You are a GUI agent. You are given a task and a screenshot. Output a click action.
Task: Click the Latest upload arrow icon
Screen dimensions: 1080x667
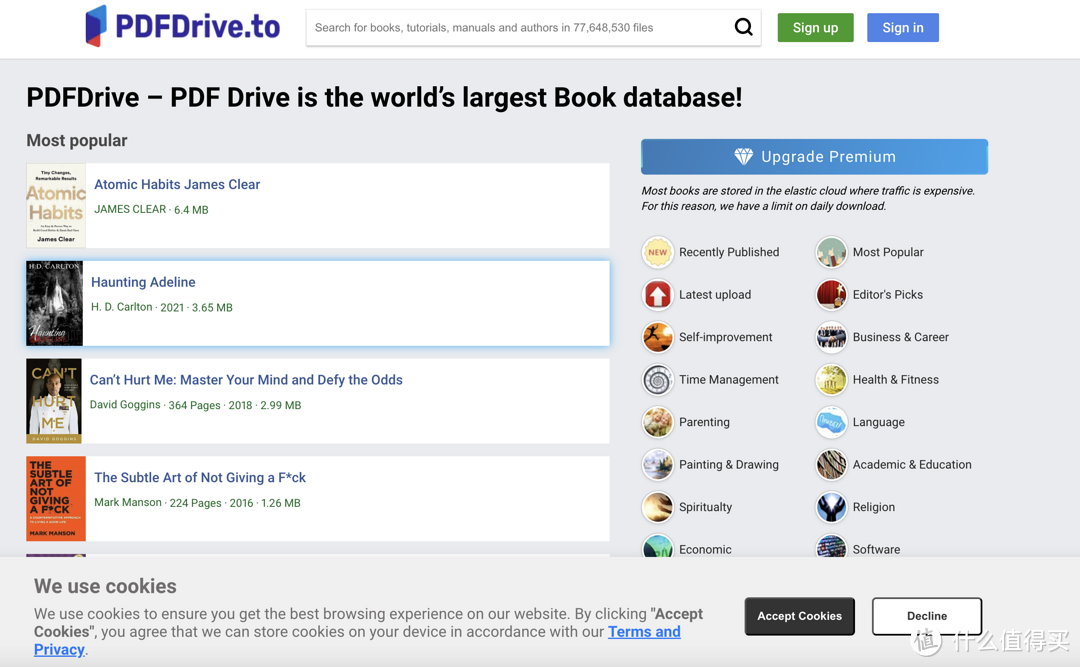click(658, 295)
